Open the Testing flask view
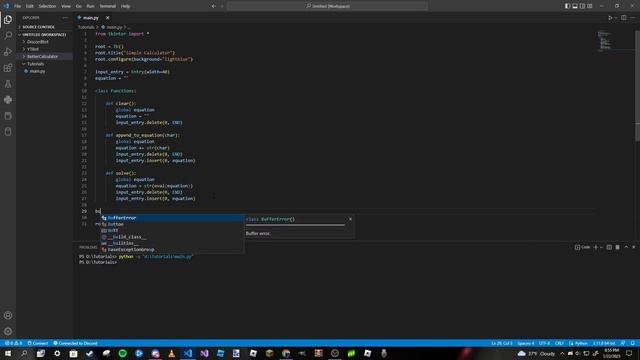This screenshot has height=360, width=640. tap(8, 84)
